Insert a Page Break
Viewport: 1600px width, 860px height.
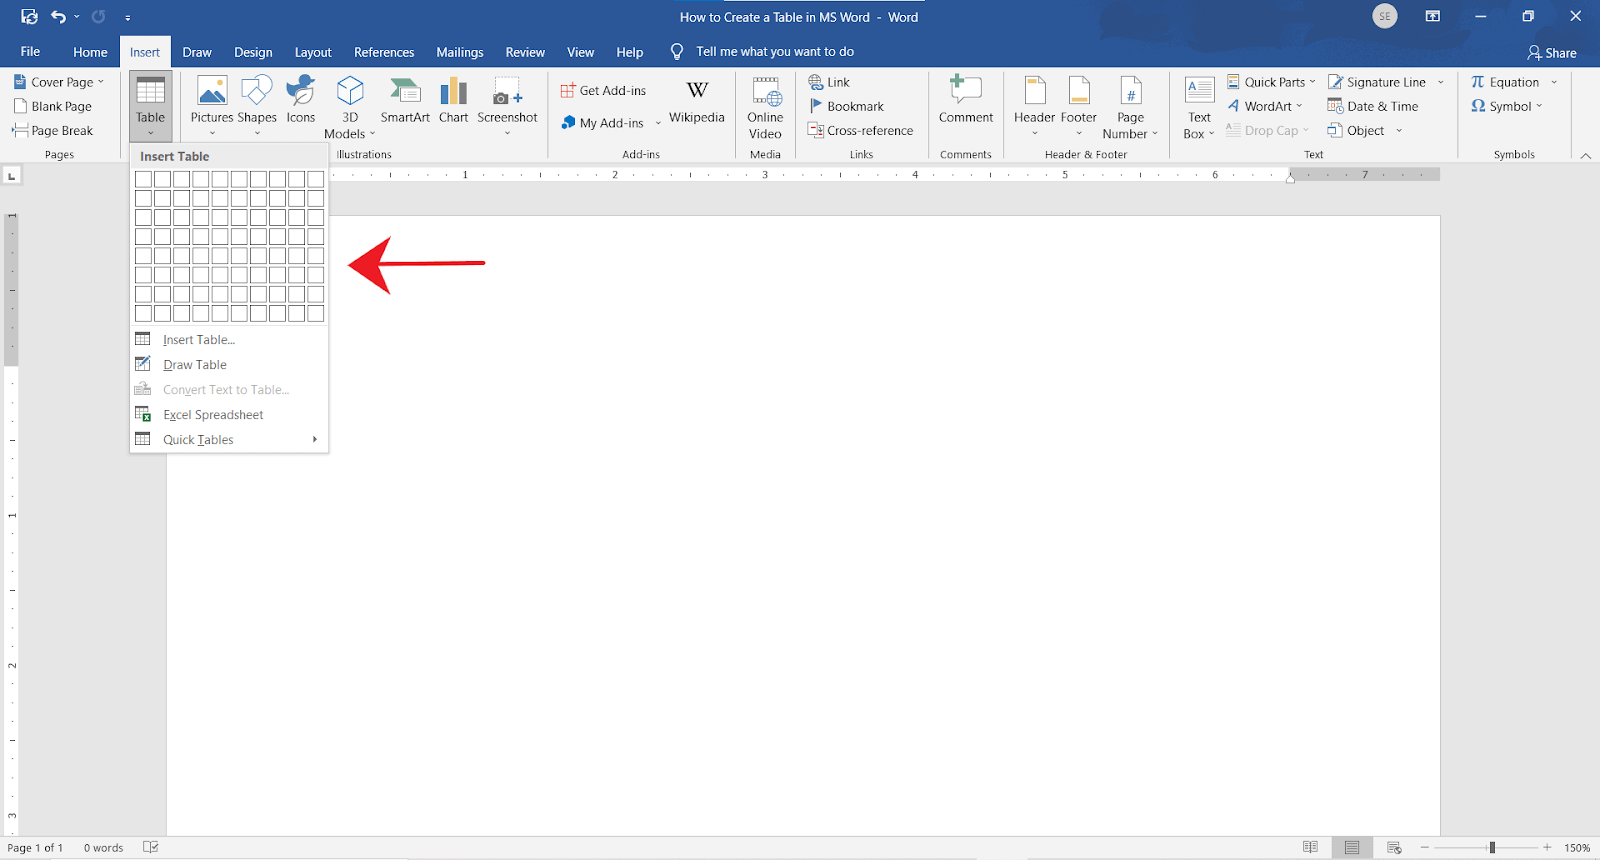53,130
